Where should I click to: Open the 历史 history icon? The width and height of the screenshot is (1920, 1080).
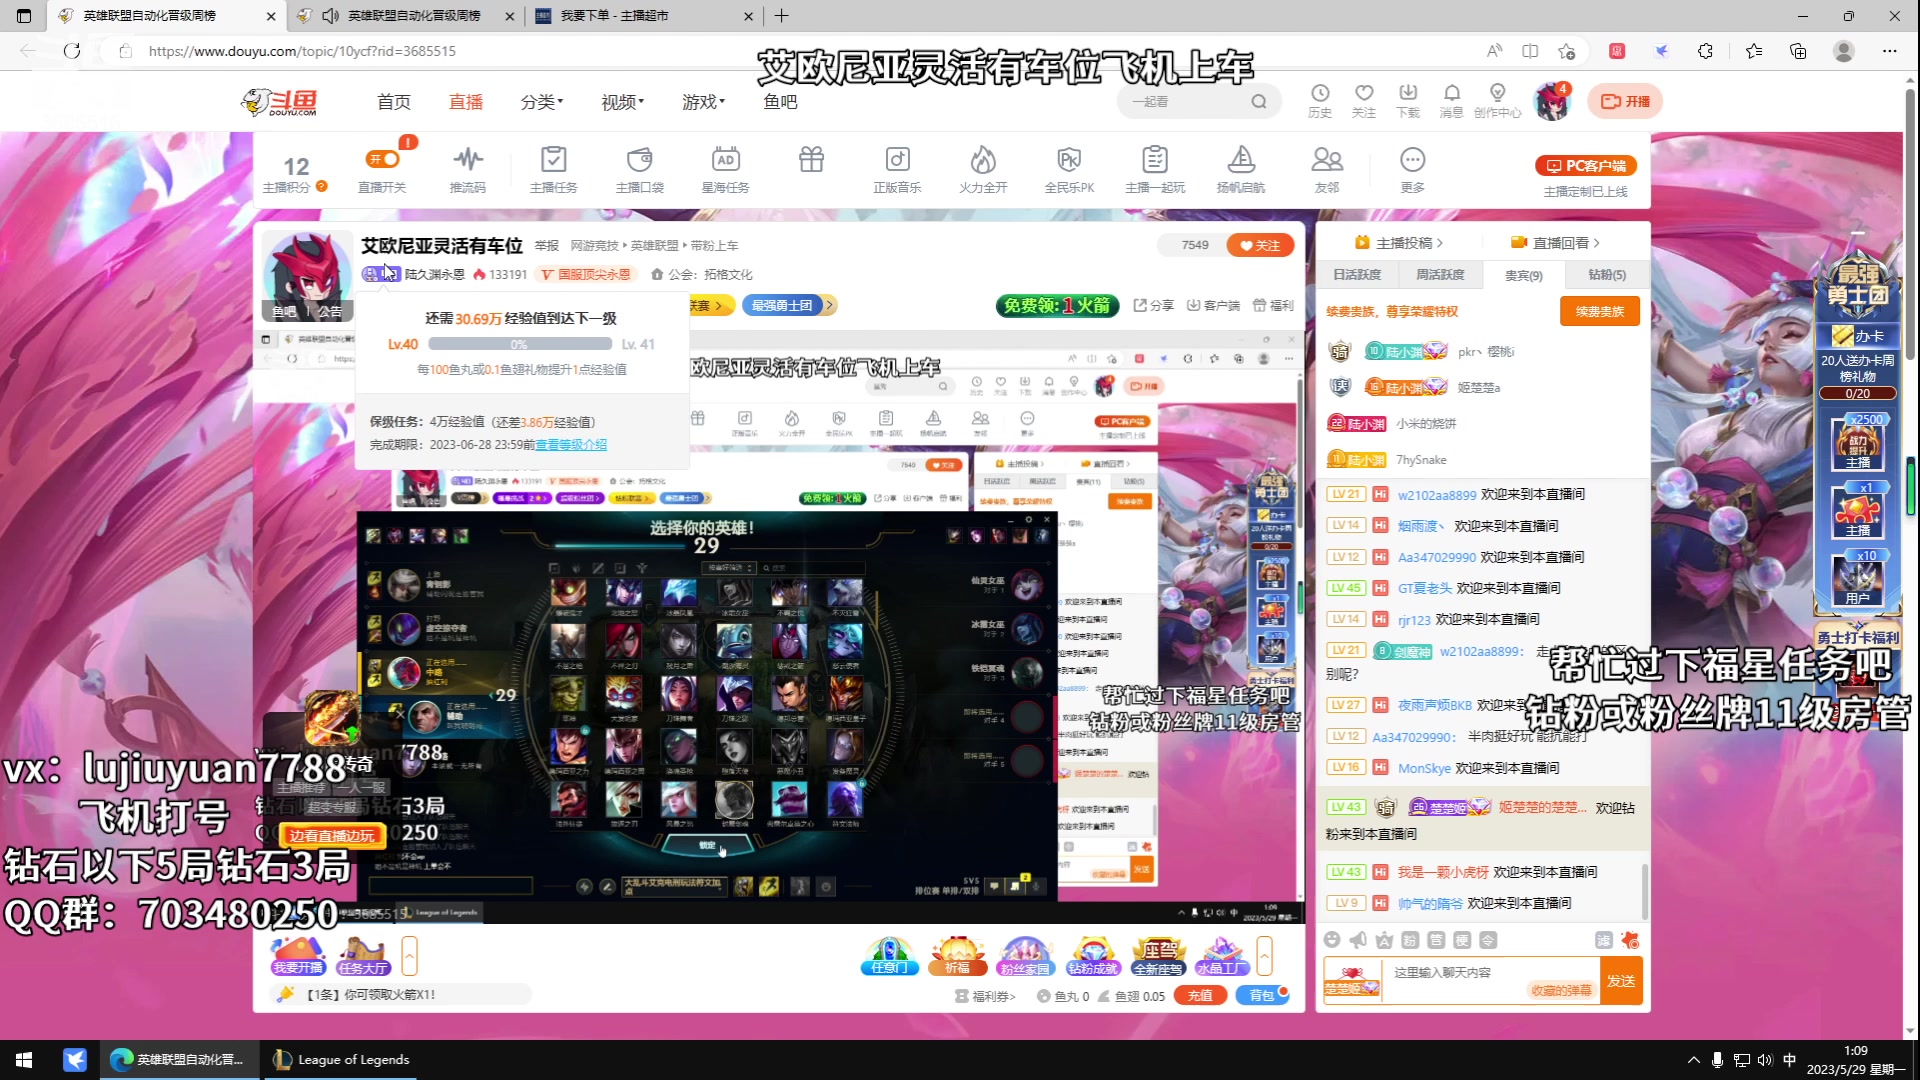(1320, 100)
